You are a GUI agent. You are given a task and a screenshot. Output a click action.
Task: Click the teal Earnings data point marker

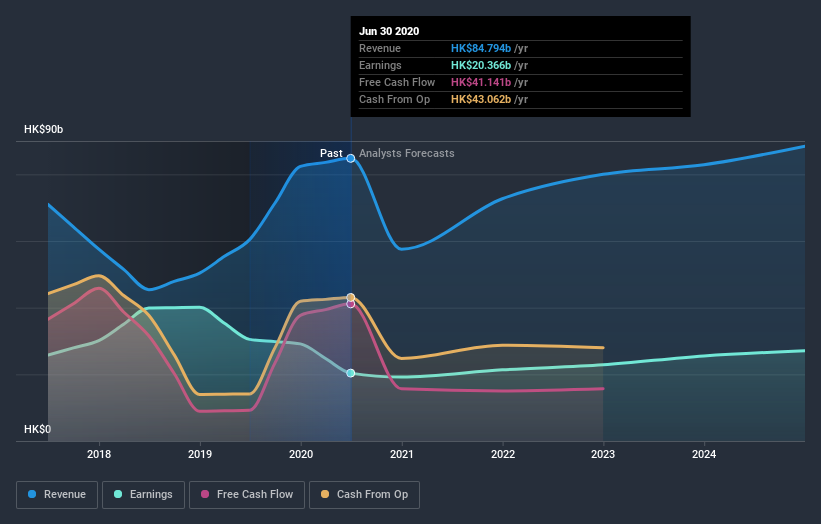tap(351, 373)
